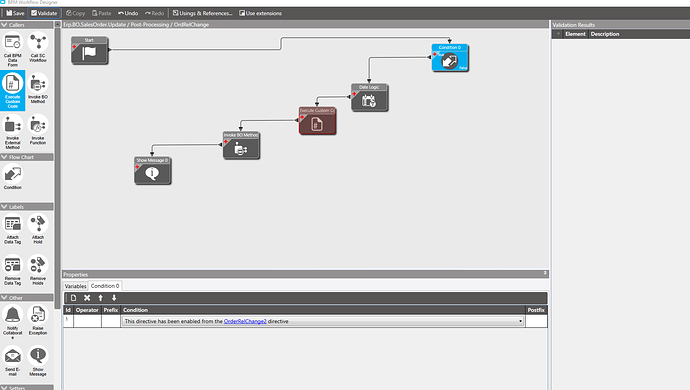Click the Show Message 0 node on canvas
The image size is (690, 390).
pos(152,170)
